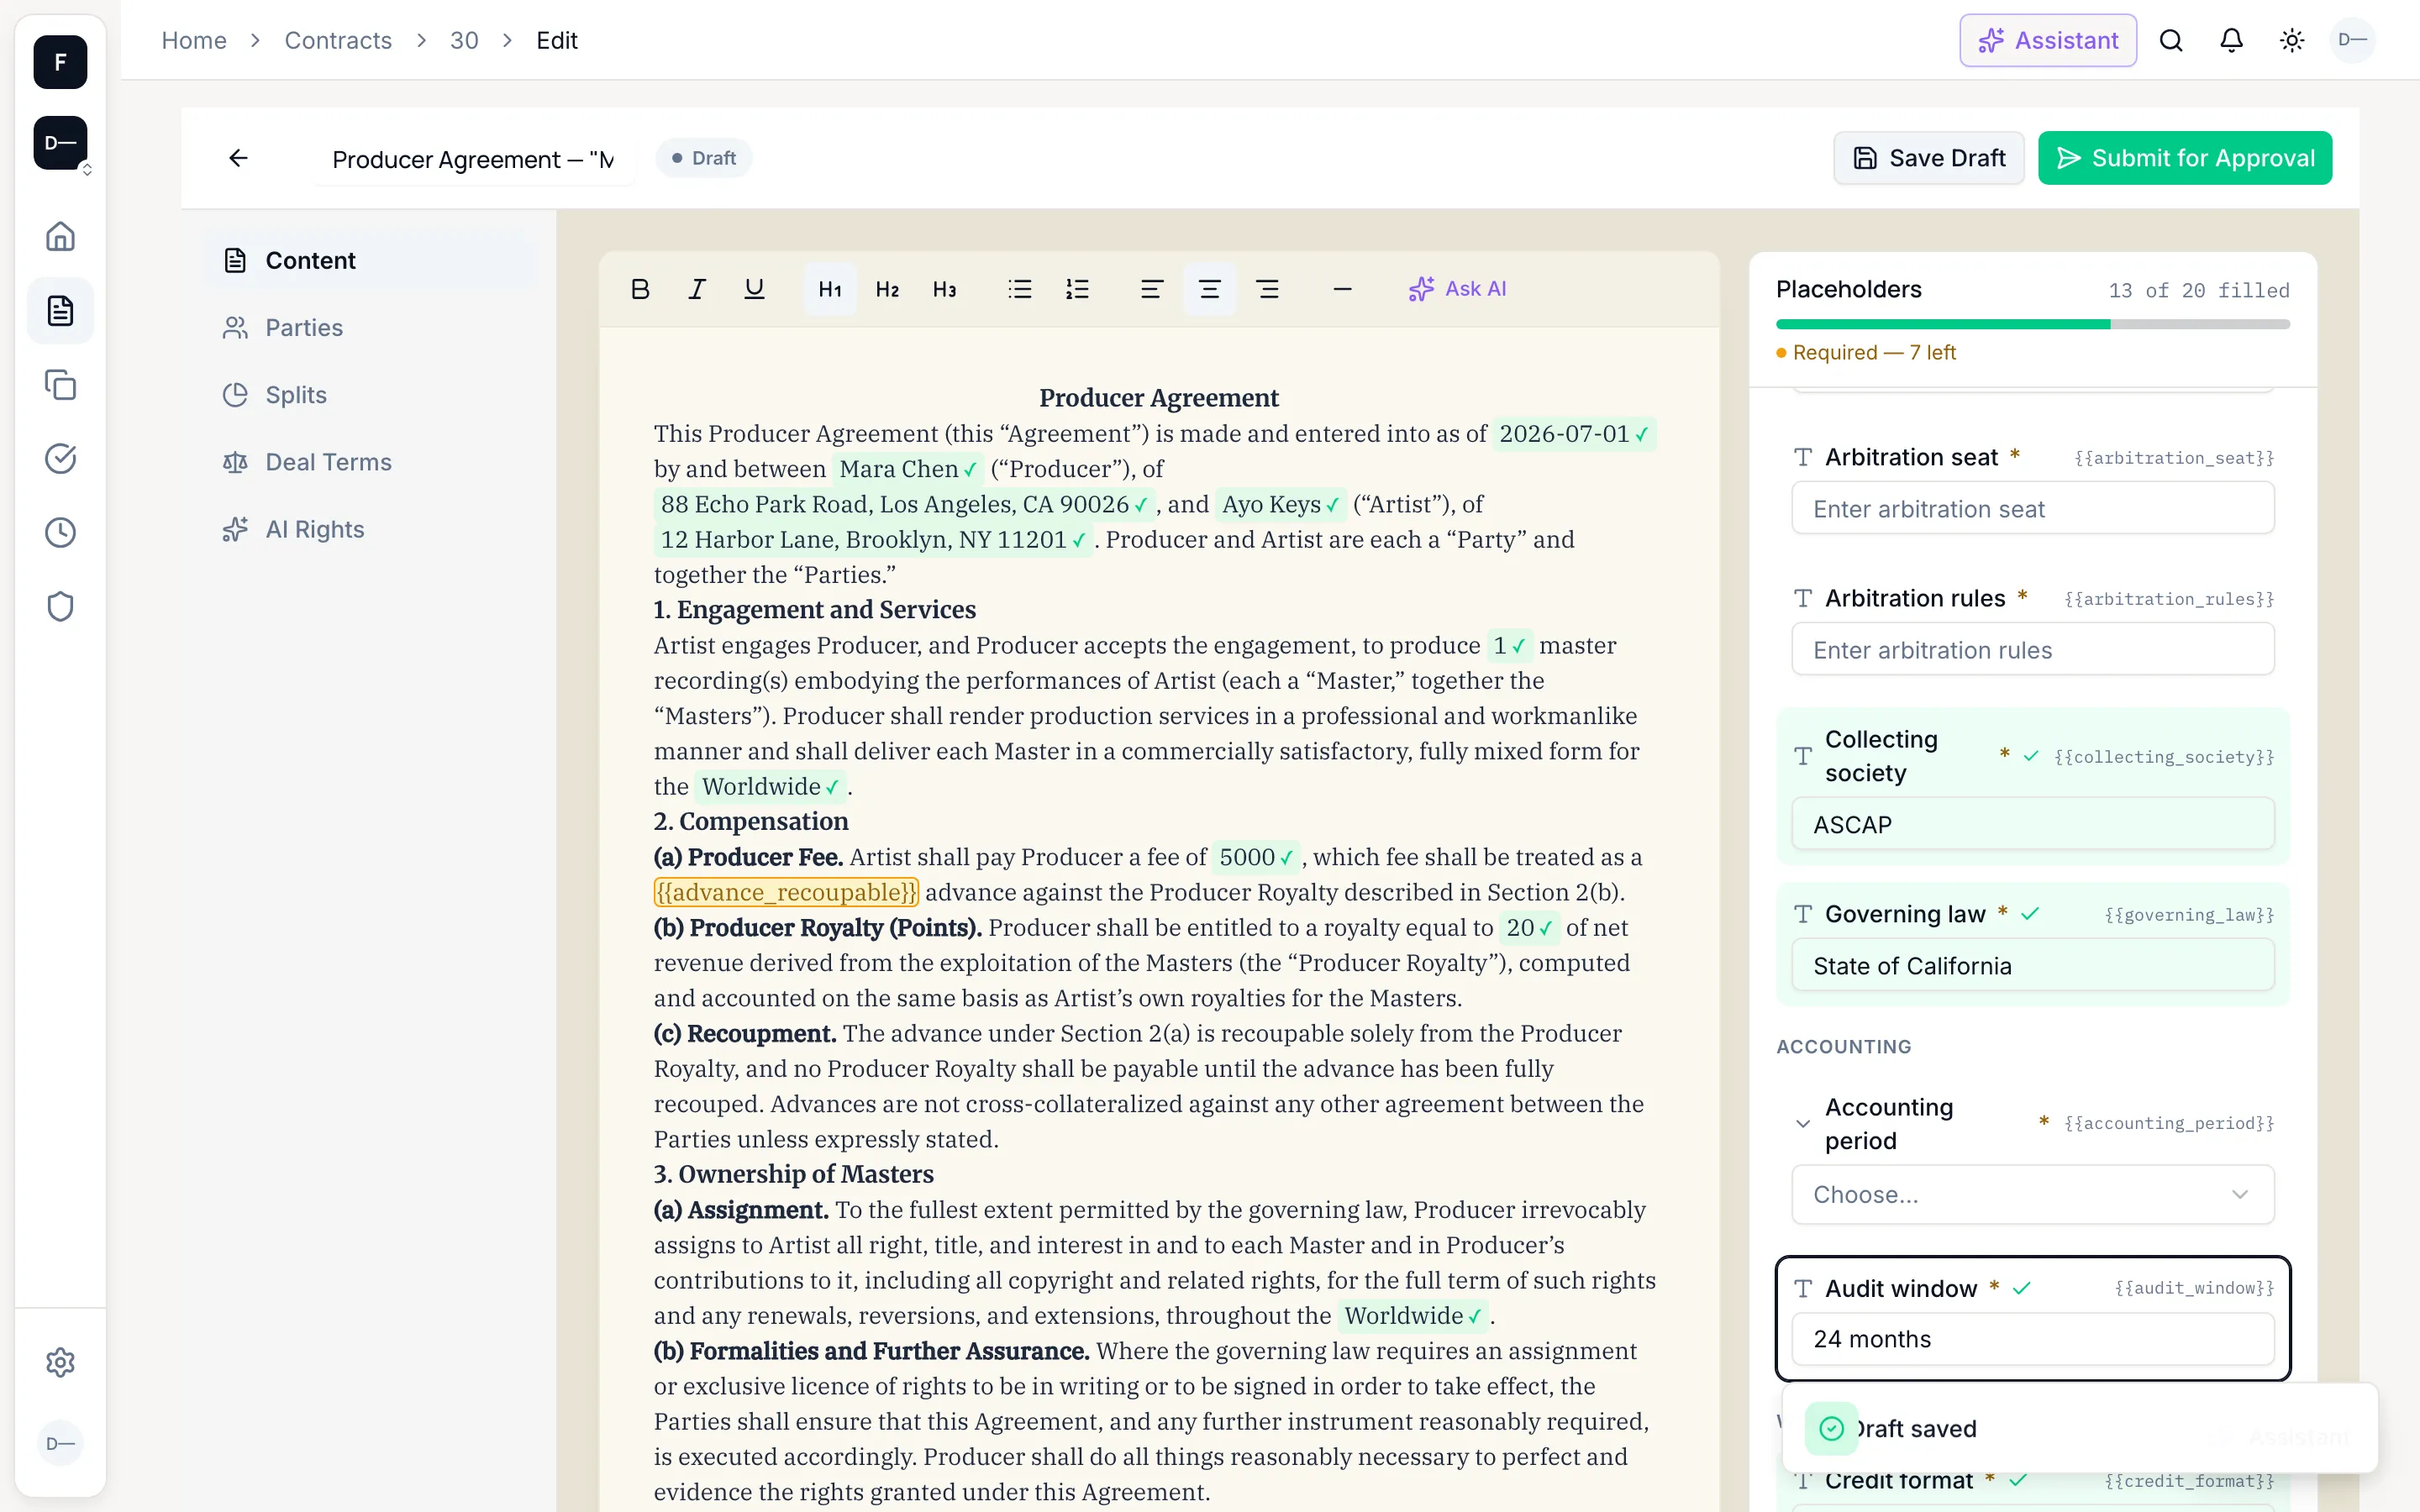Go to Home via sidebar icon

[x=61, y=236]
